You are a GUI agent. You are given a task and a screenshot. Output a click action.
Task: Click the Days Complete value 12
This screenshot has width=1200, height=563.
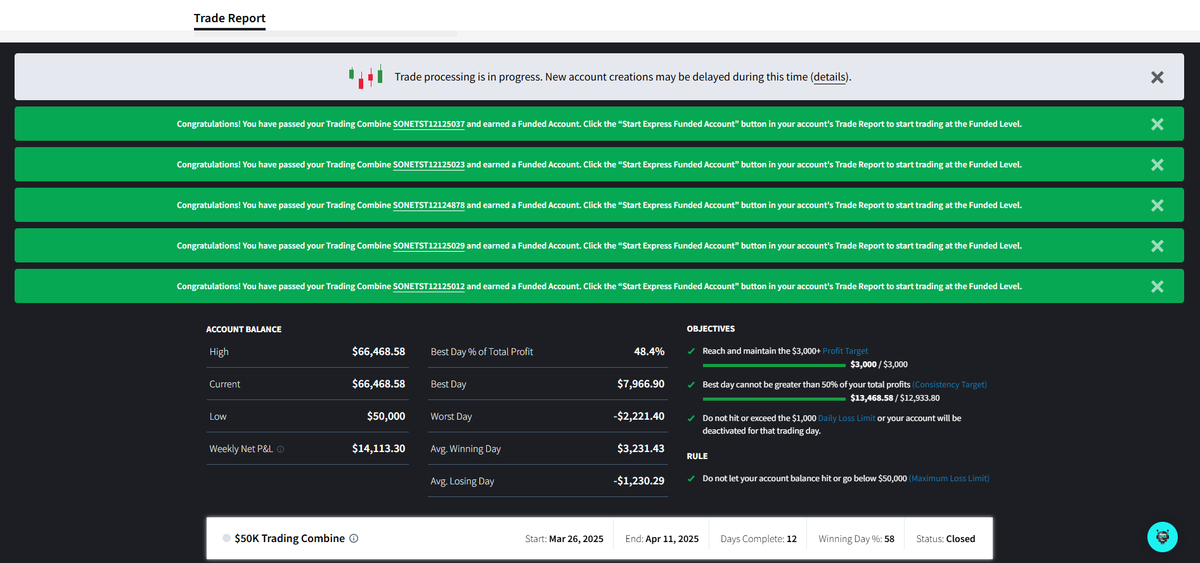point(791,538)
